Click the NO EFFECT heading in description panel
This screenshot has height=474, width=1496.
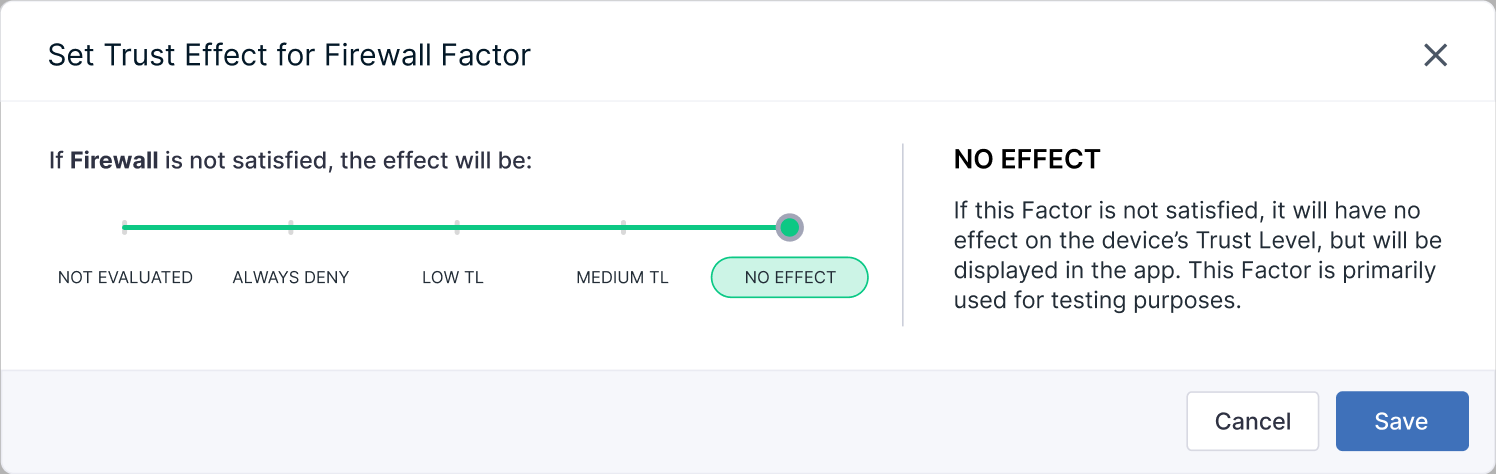(x=1027, y=159)
